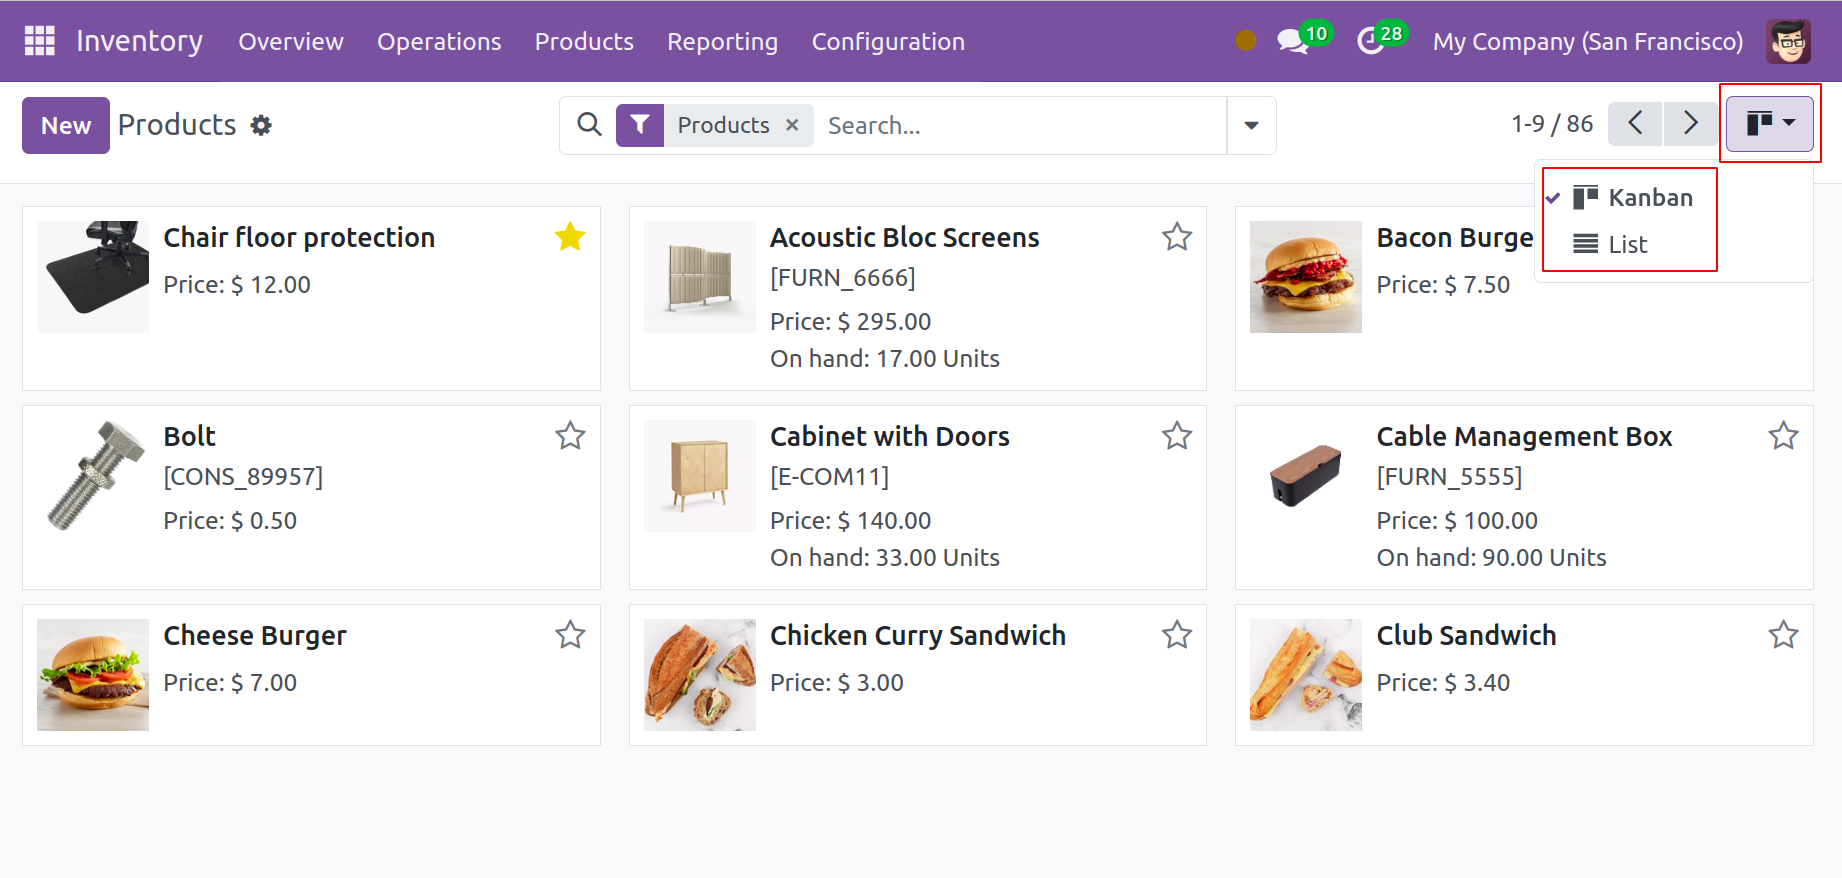The image size is (1842, 878).
Task: Click the search magnifier icon
Action: pyautogui.click(x=590, y=125)
